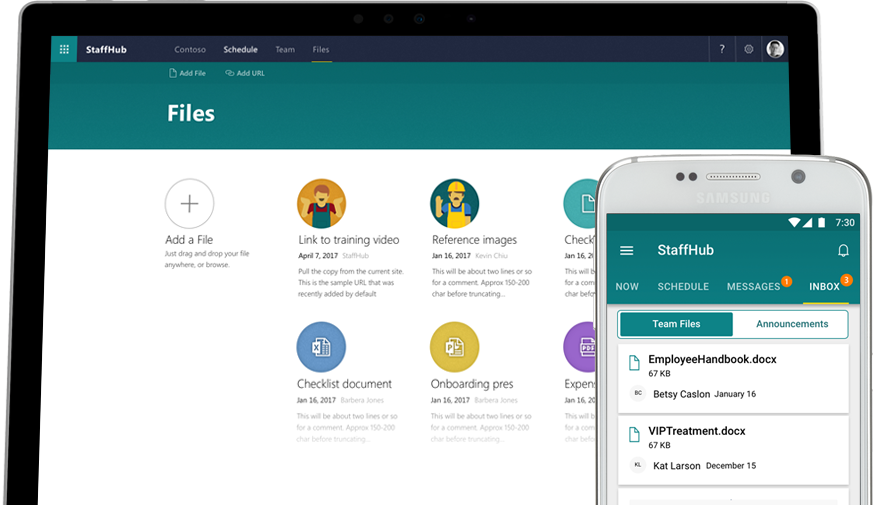Open the Link to training video thumbnail
The width and height of the screenshot is (876, 505).
click(x=321, y=204)
